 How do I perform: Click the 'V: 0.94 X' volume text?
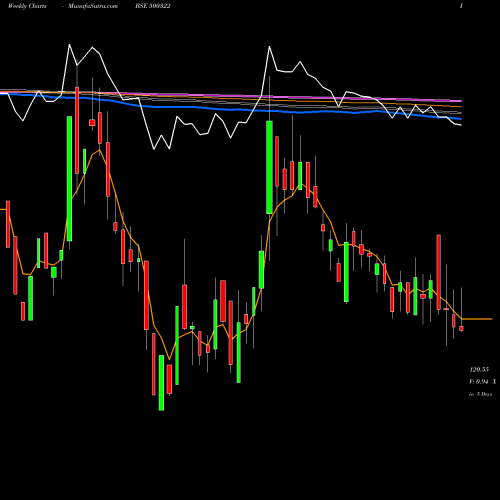pos(482,382)
